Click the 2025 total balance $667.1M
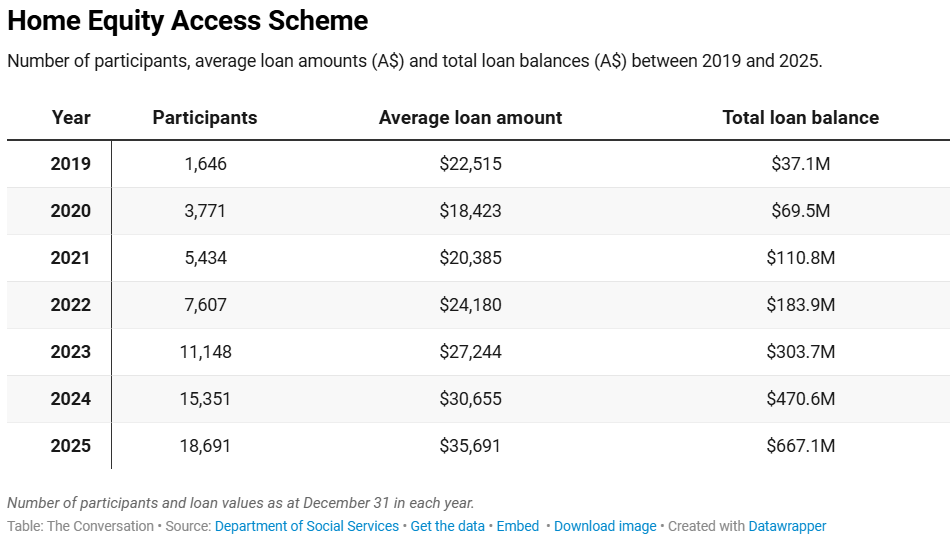Screen dimensions: 952x542 [x=800, y=446]
